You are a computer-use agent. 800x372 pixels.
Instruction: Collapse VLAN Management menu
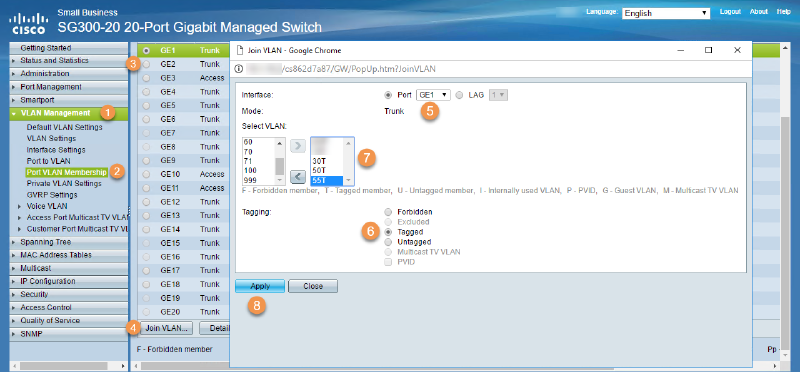[x=55, y=113]
